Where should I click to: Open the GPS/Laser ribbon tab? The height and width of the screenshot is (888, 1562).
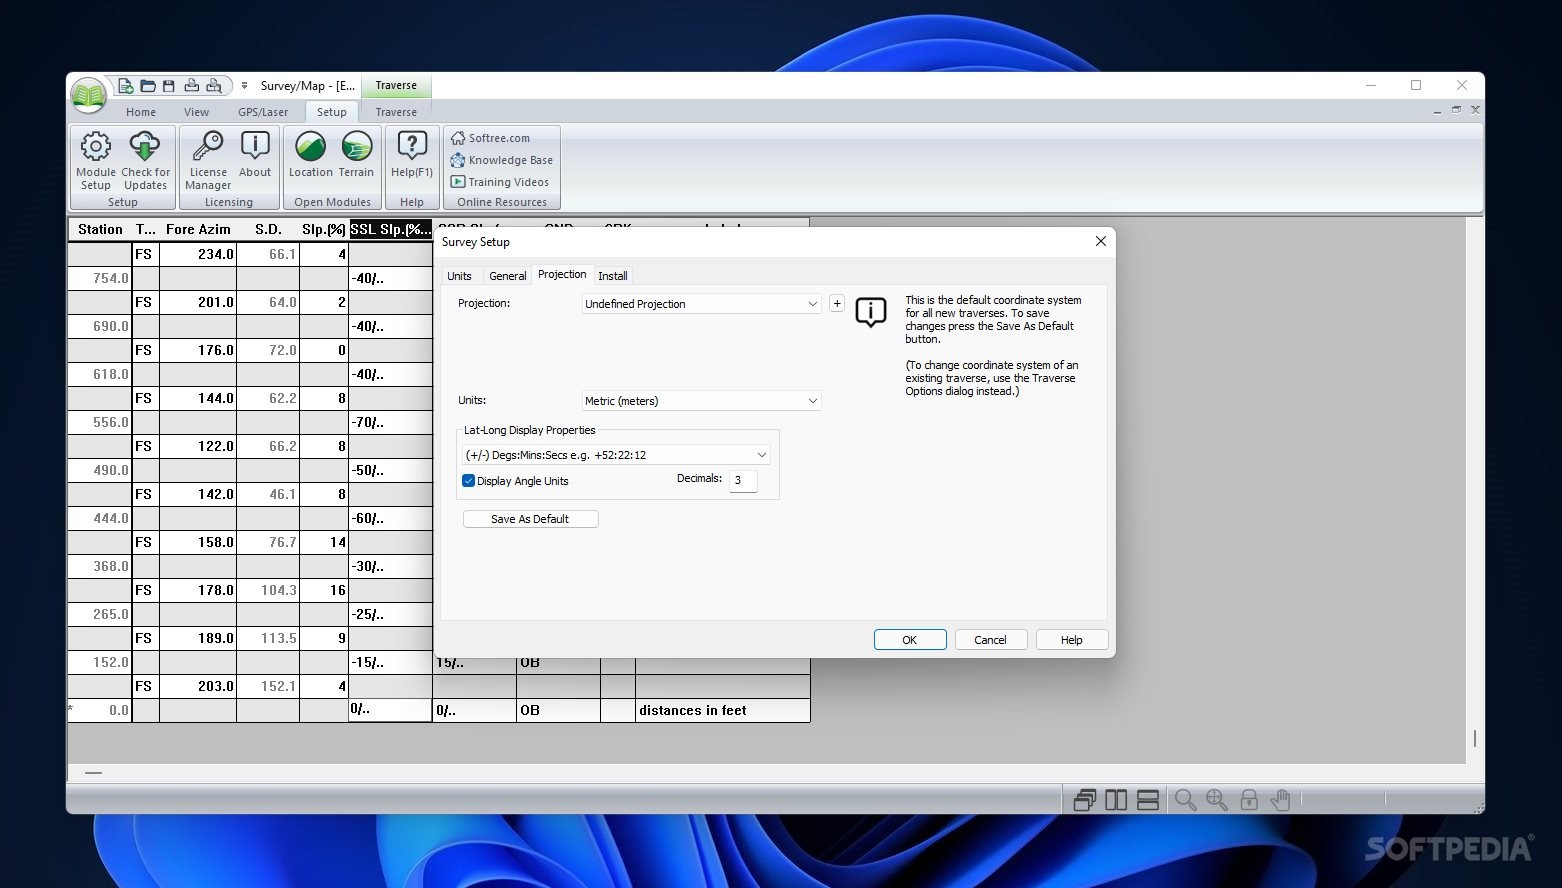pyautogui.click(x=263, y=112)
